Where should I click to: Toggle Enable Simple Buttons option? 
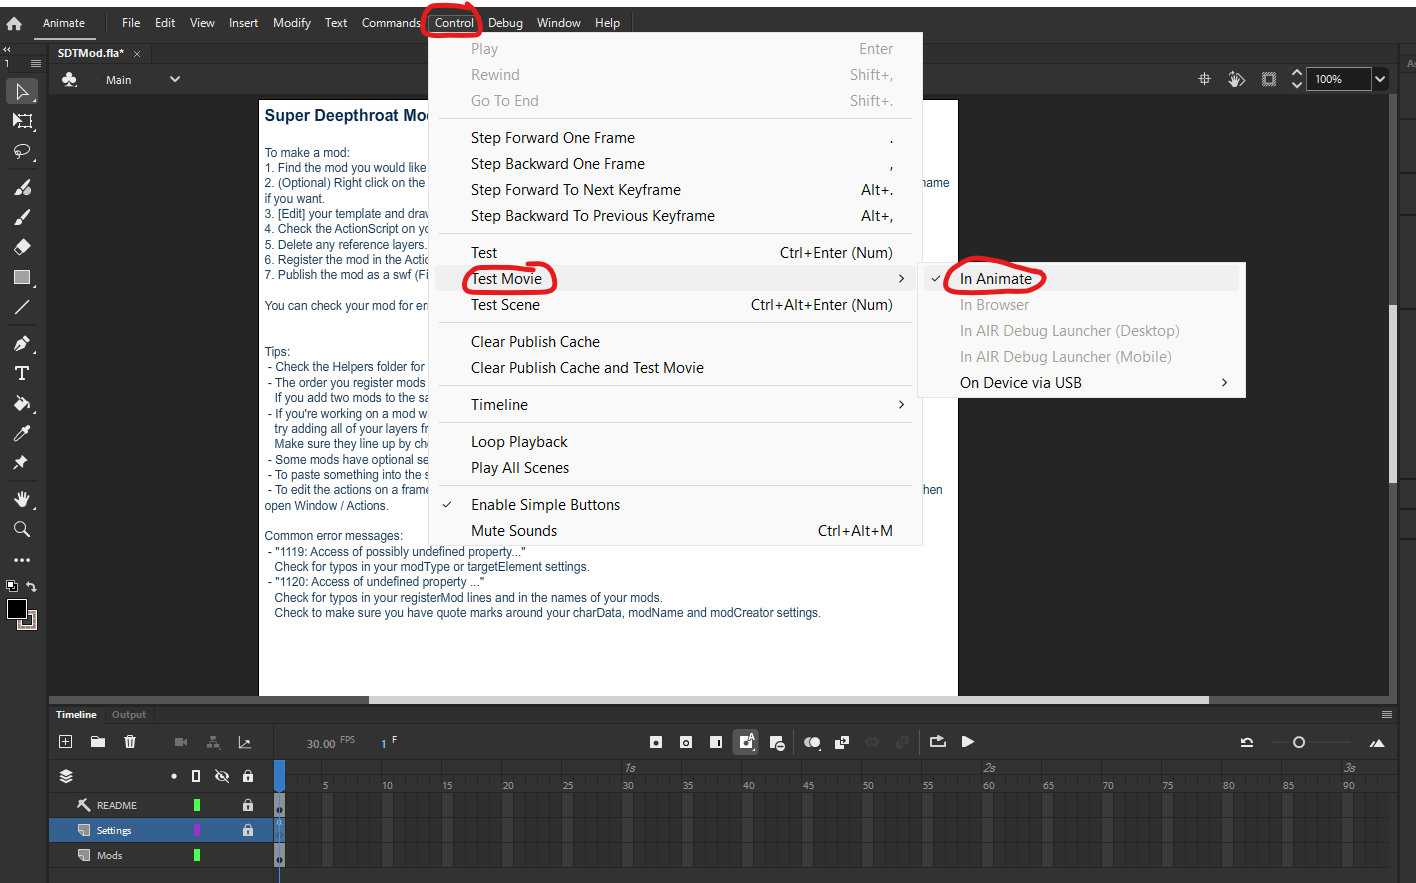pos(545,505)
